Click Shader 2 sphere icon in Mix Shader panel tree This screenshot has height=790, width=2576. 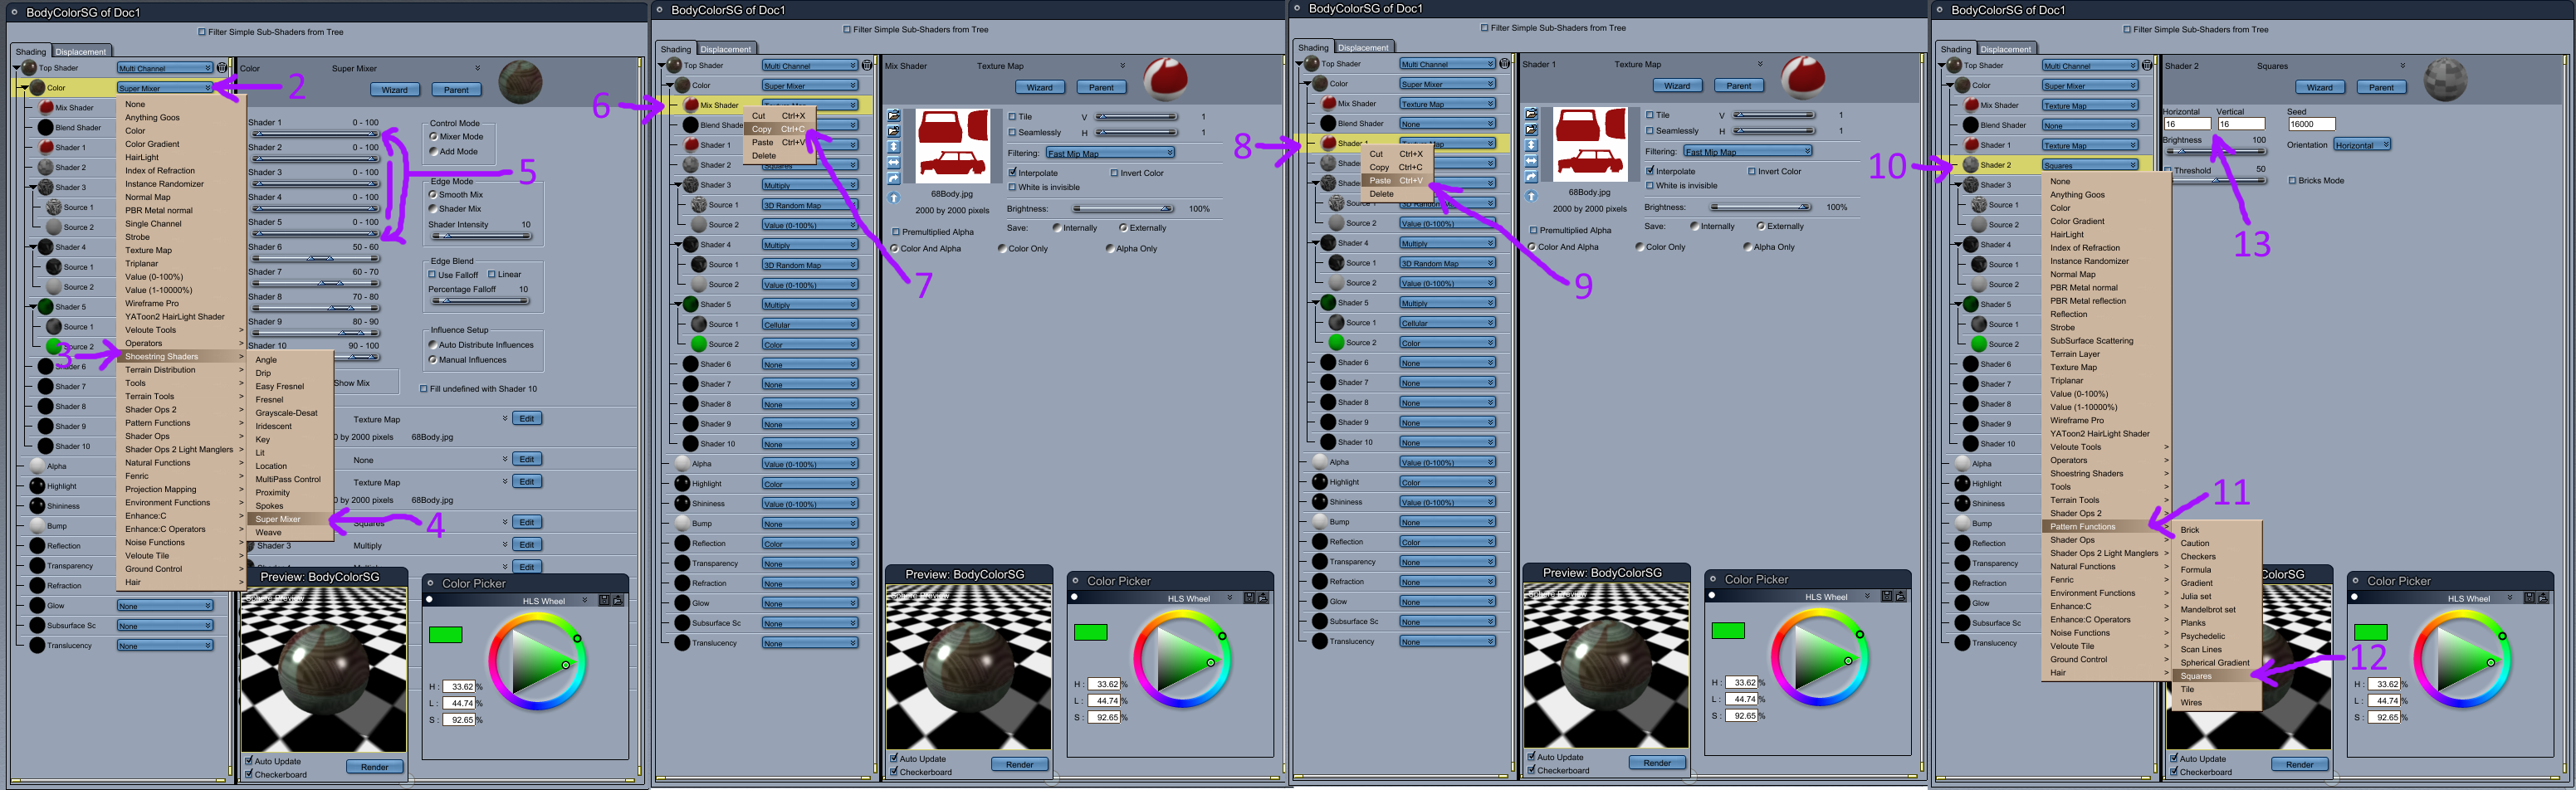691,165
